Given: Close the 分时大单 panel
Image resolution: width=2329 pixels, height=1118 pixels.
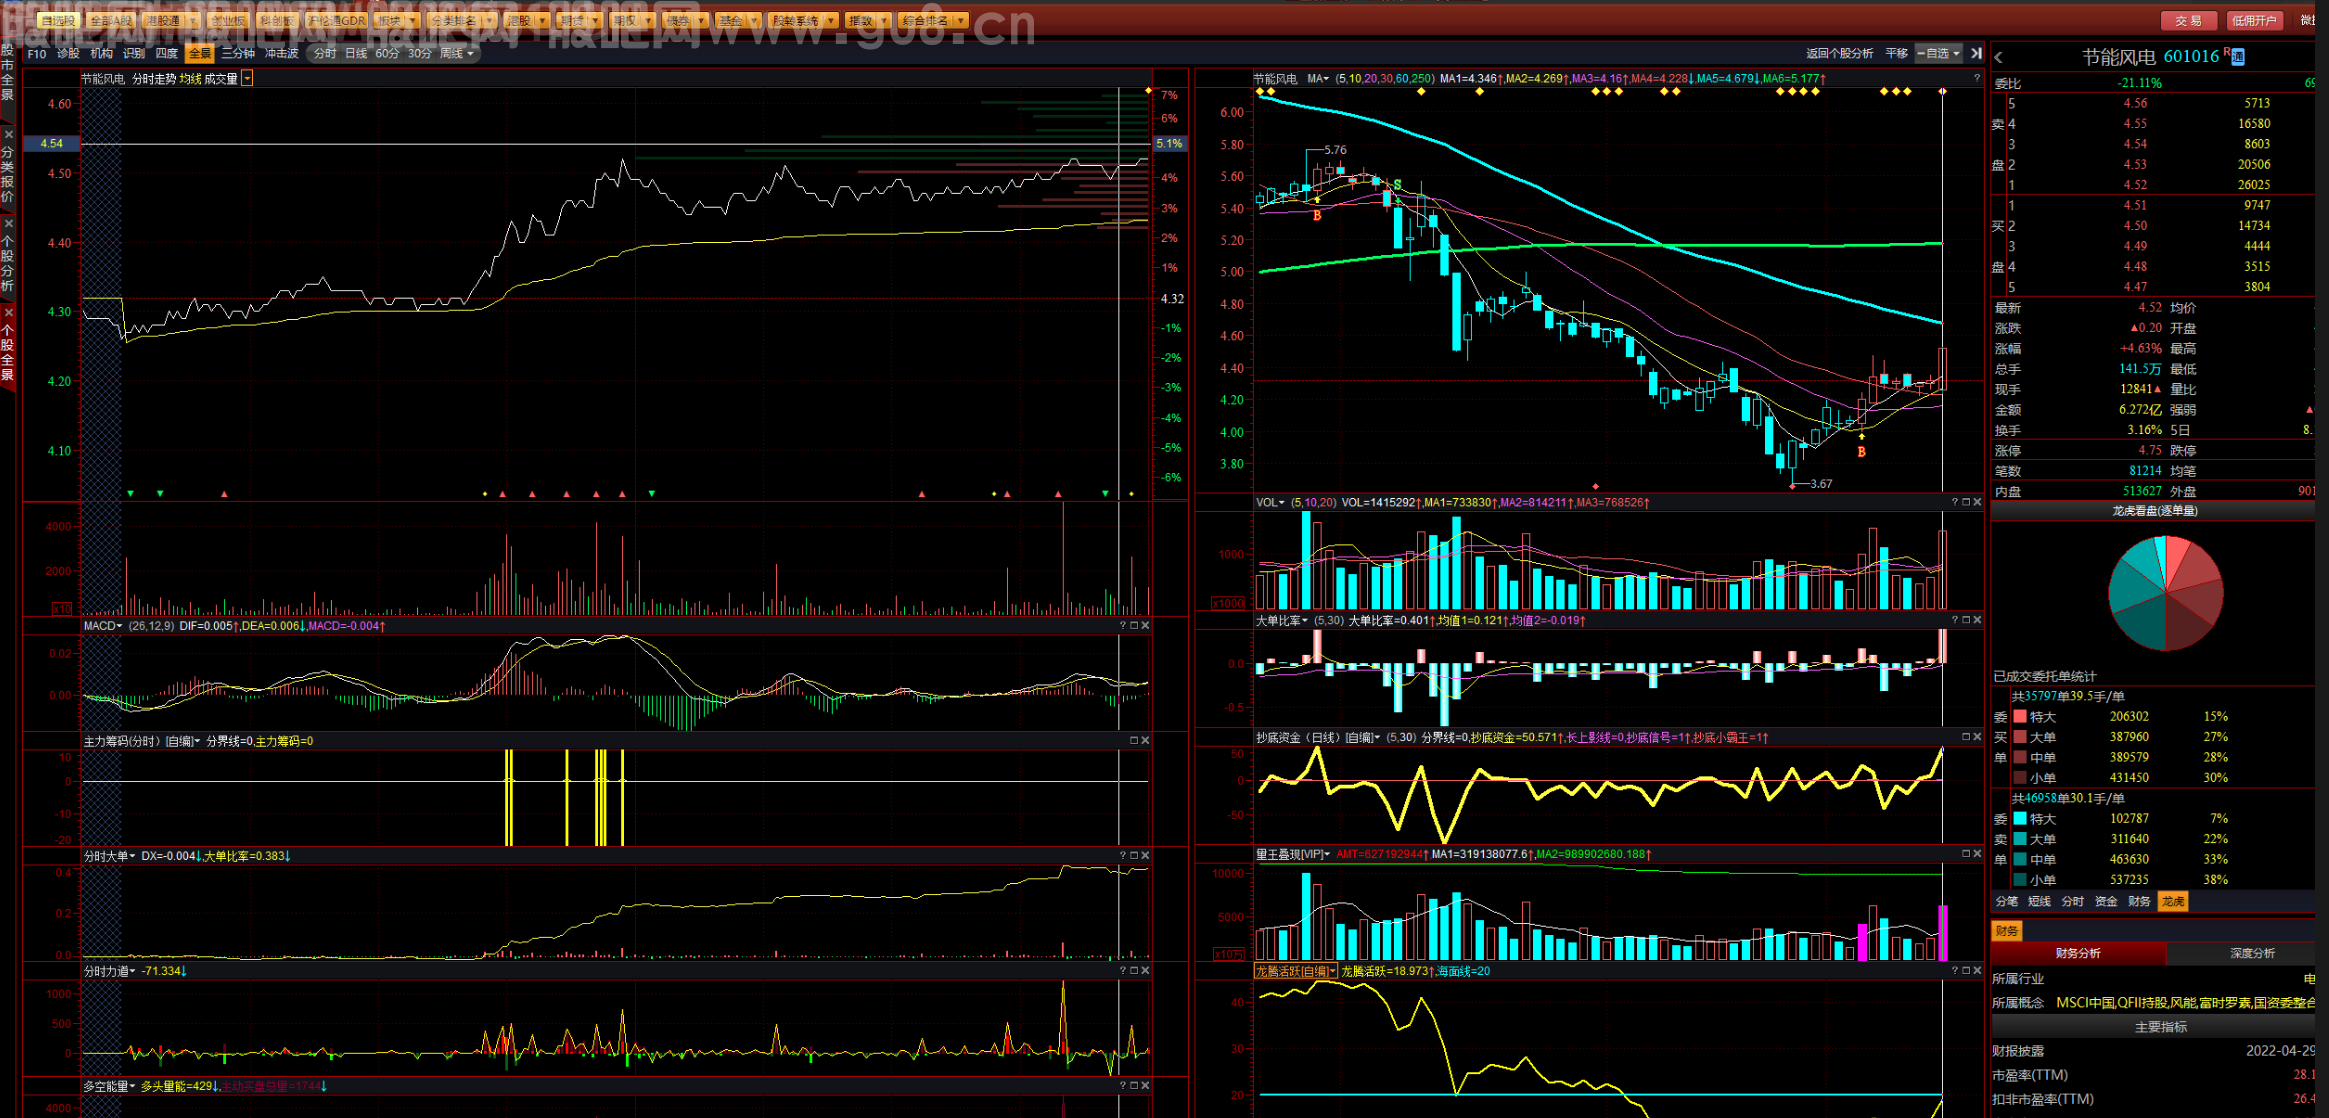Looking at the screenshot, I should pyautogui.click(x=1145, y=855).
